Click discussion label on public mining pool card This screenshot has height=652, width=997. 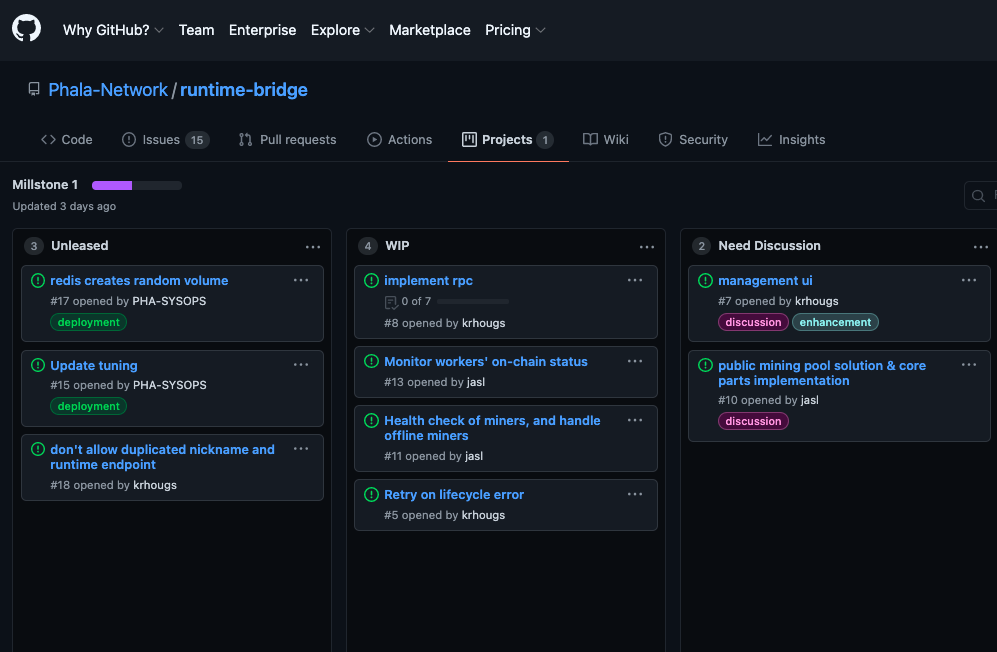(753, 421)
